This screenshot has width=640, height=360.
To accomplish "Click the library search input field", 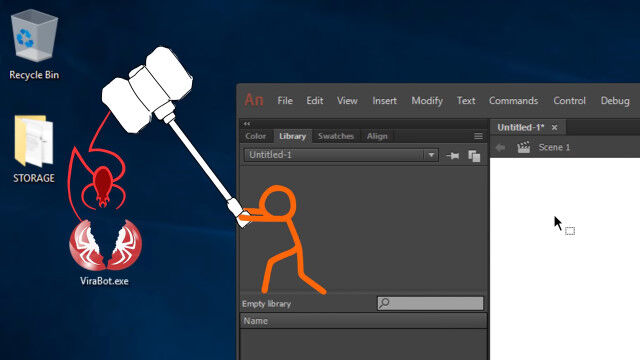I will pos(430,303).
